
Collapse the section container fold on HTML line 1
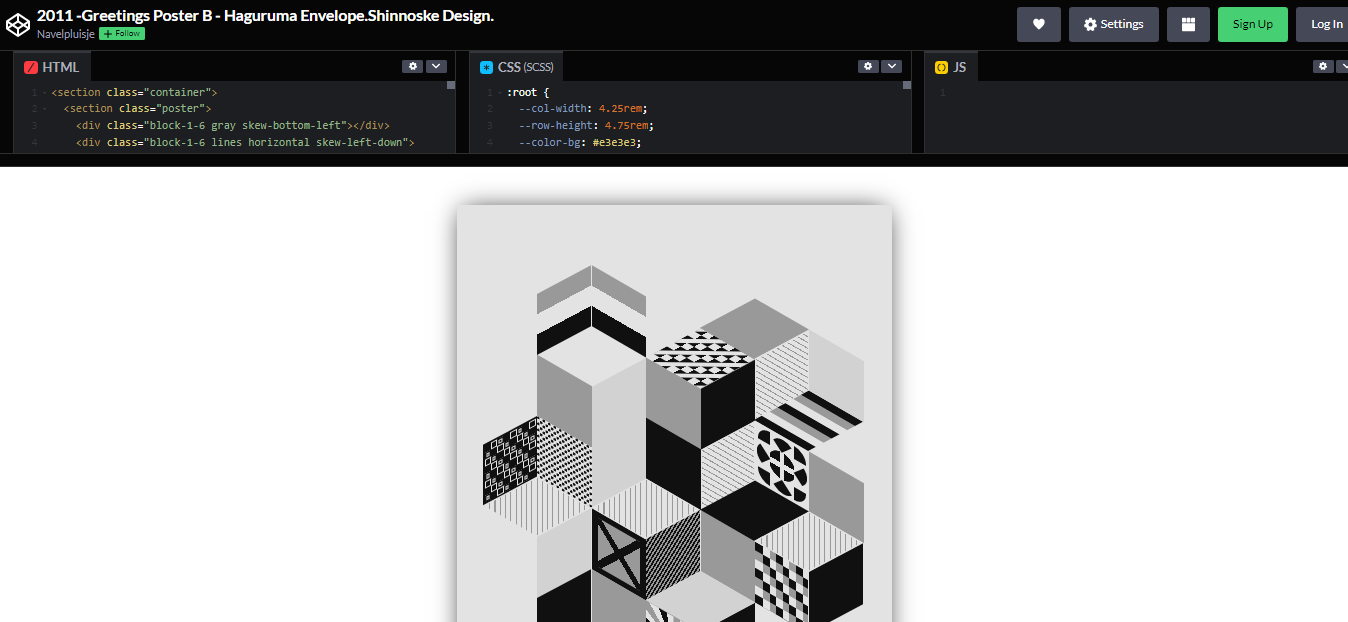click(x=44, y=93)
